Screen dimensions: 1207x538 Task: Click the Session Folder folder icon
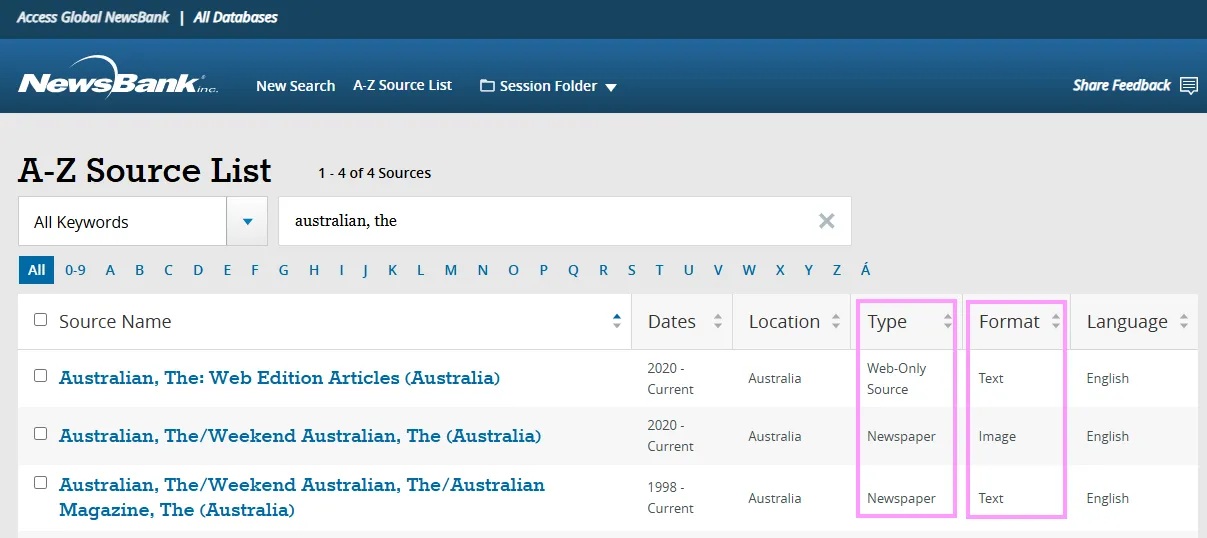point(487,86)
